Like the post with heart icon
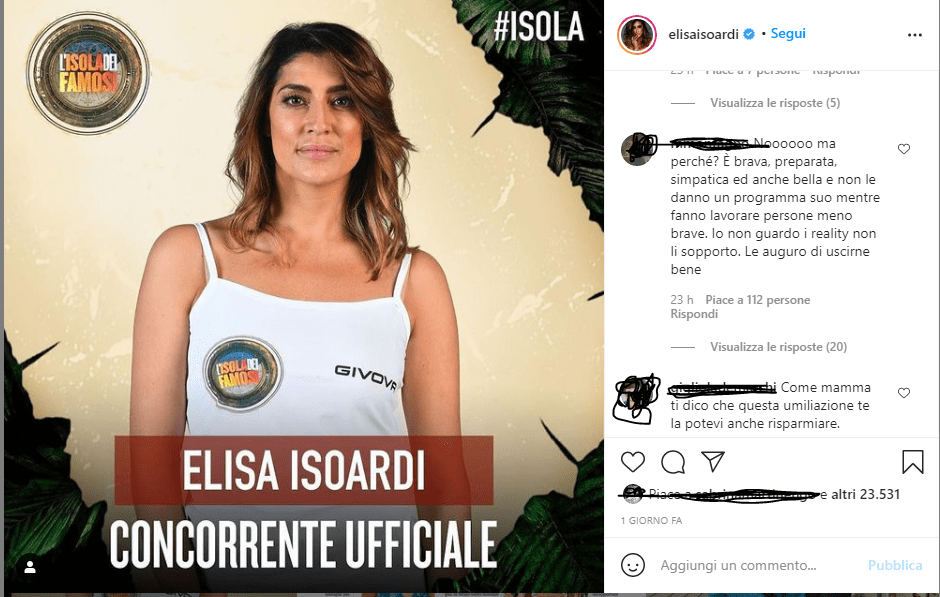The height and width of the screenshot is (597, 940). (632, 462)
